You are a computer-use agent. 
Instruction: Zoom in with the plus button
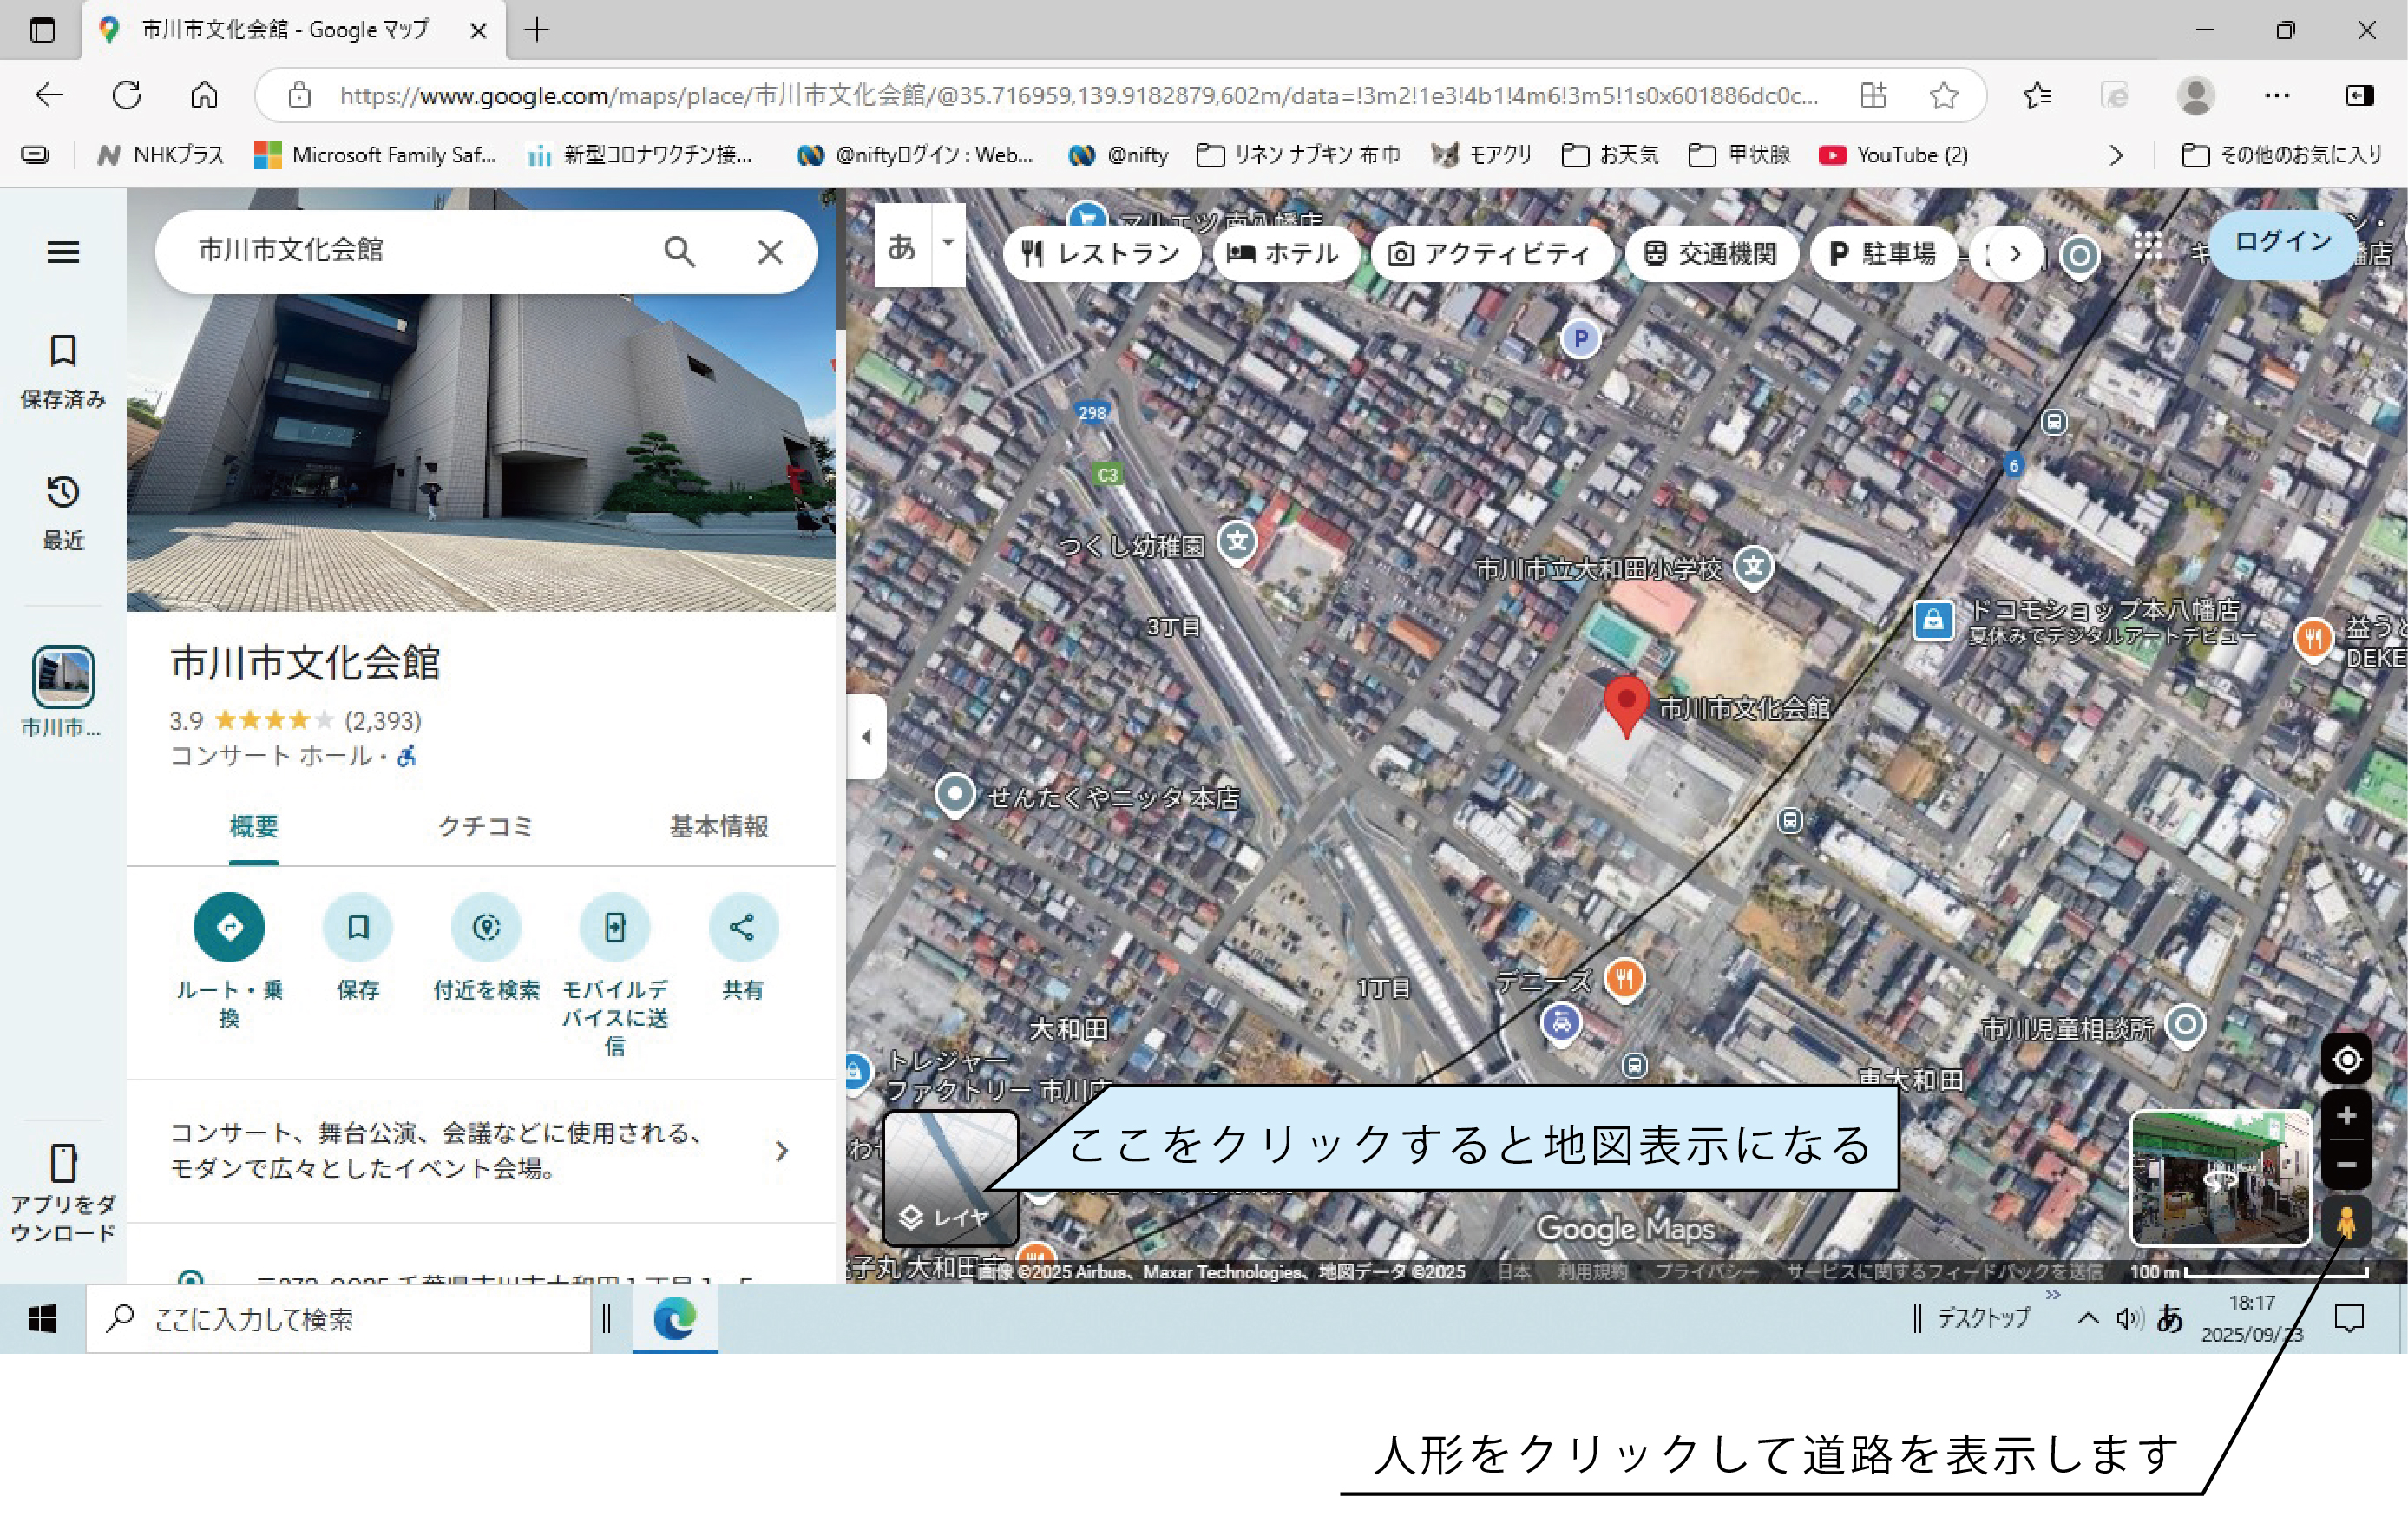tap(2346, 1116)
